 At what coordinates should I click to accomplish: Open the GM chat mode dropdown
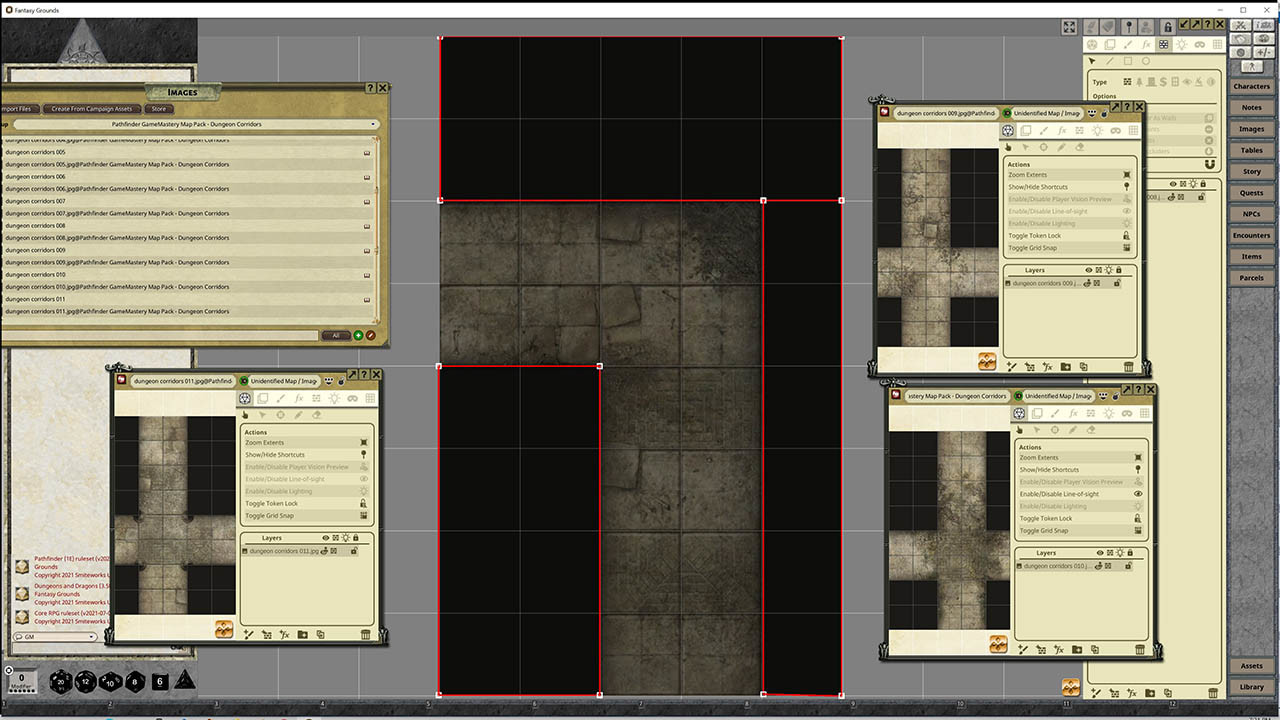(55, 636)
